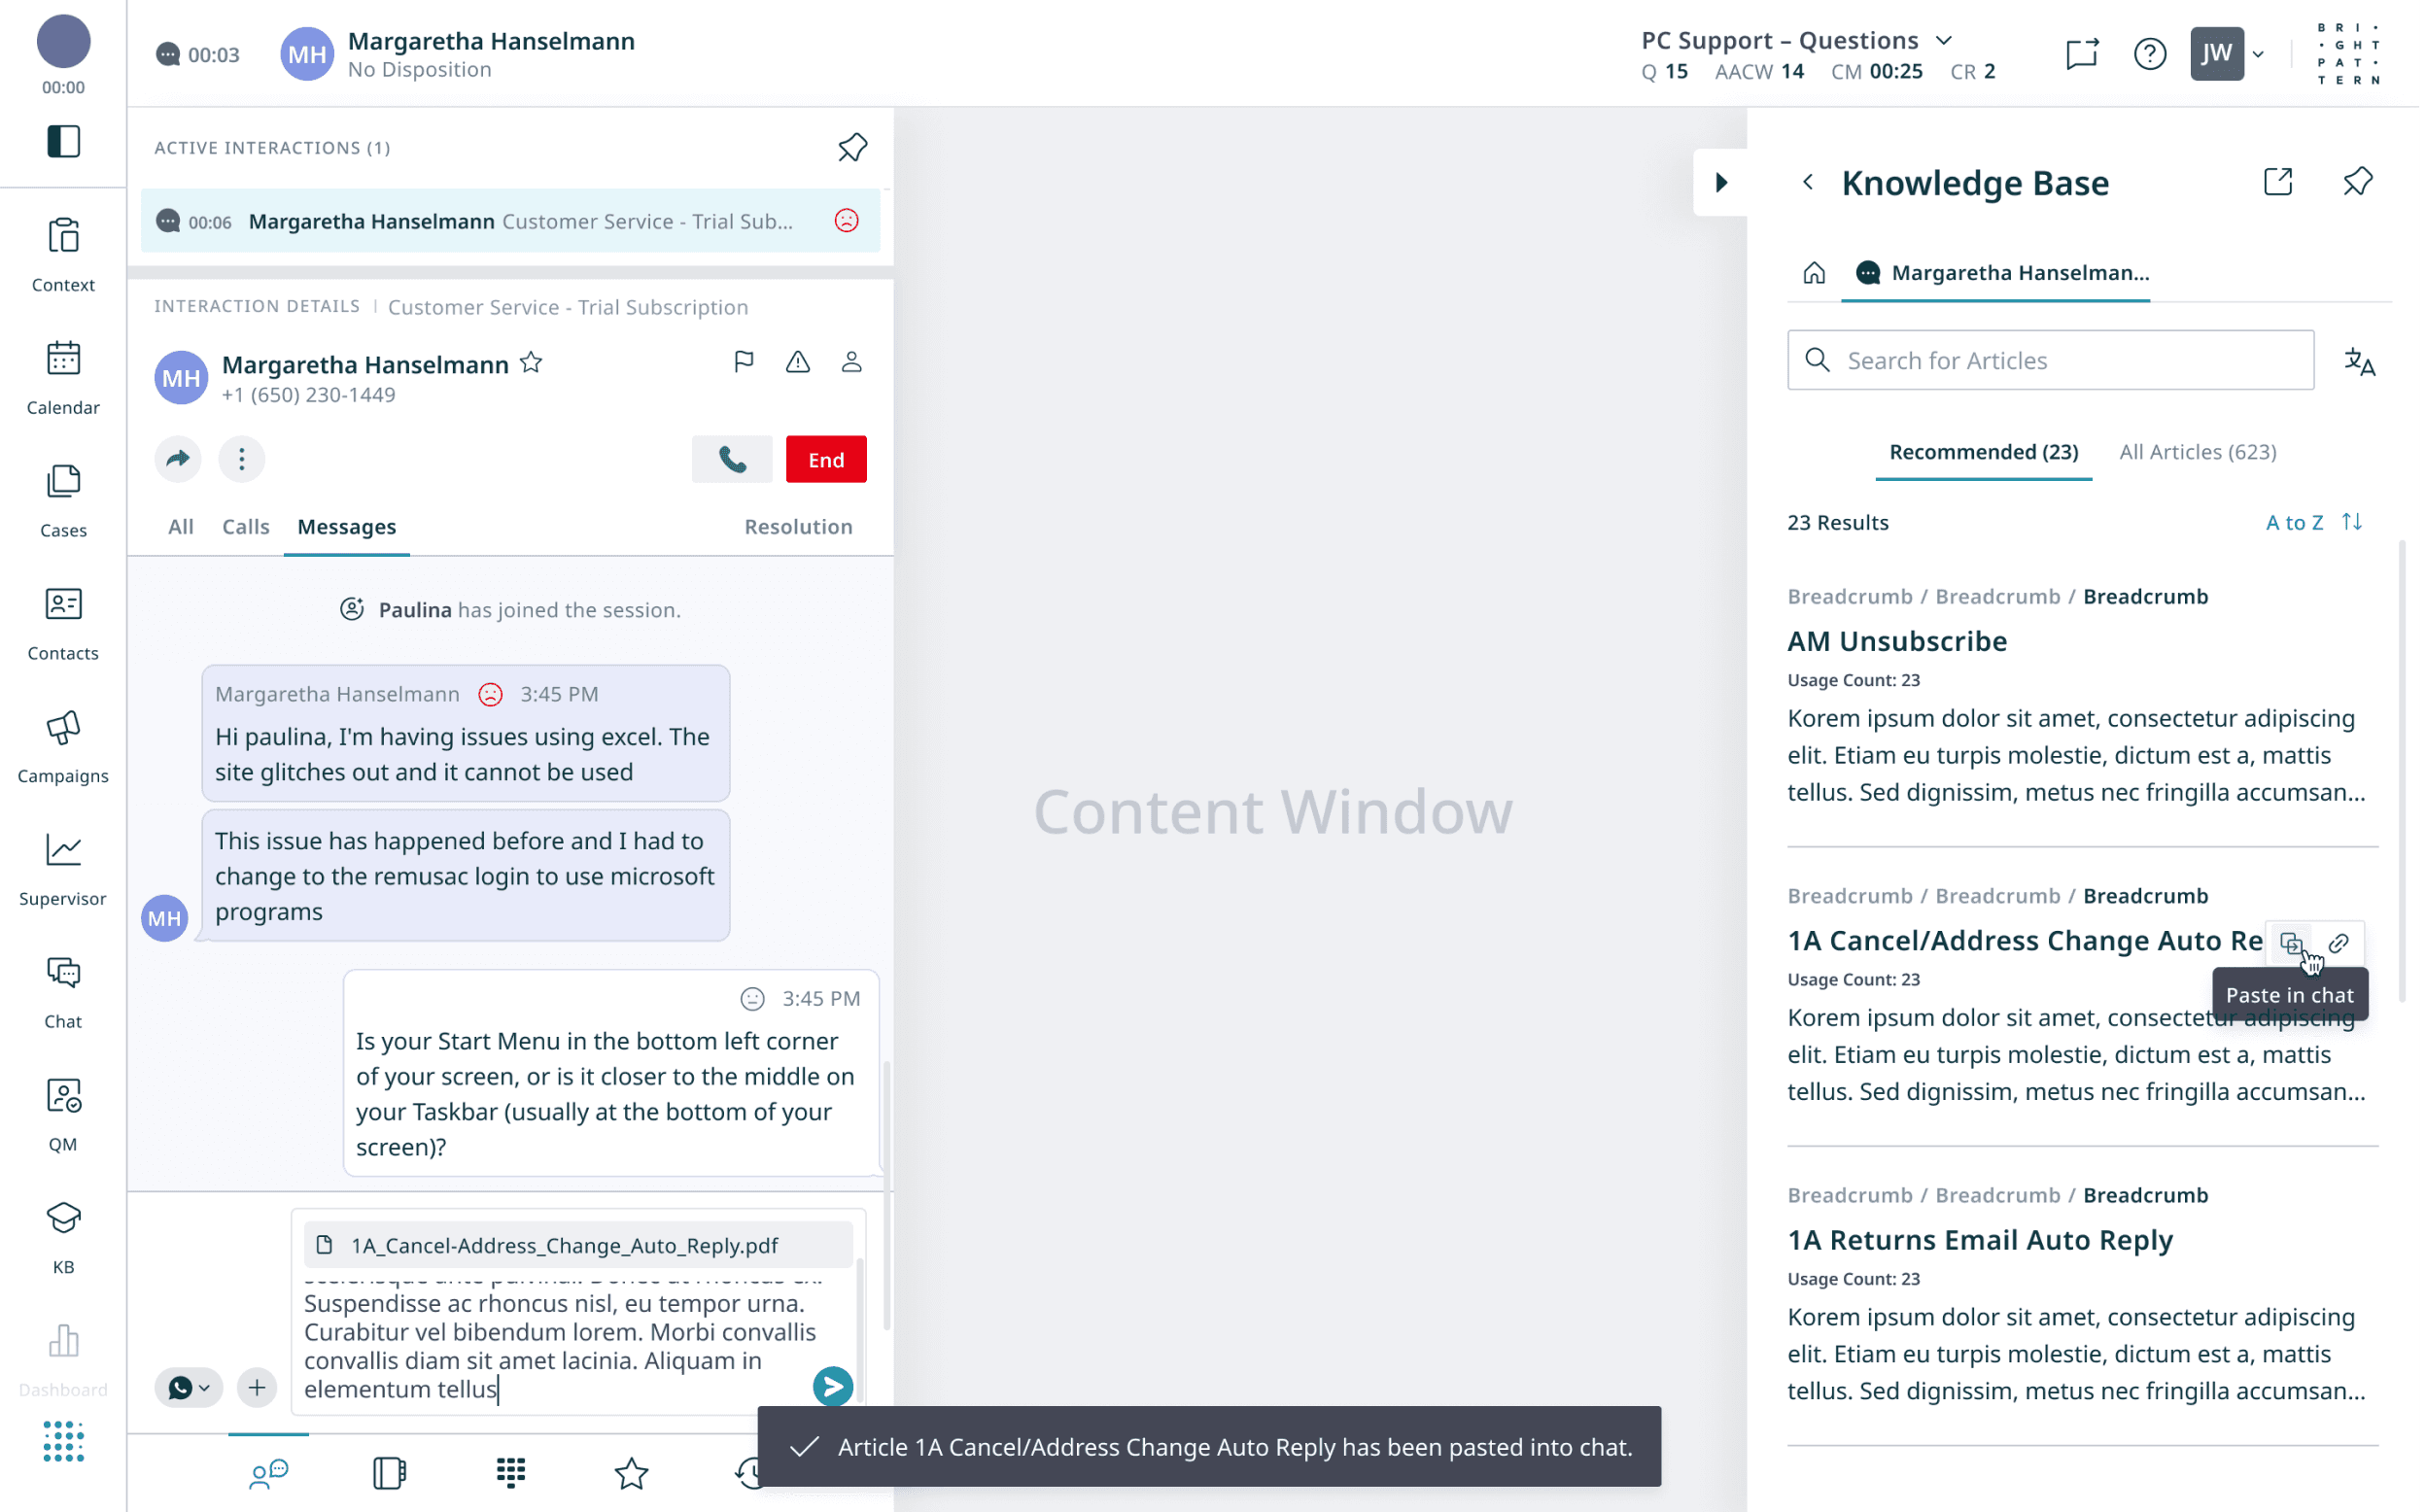The image size is (2426, 1512).
Task: Expand PC Support – Questions dropdown
Action: tap(1943, 40)
